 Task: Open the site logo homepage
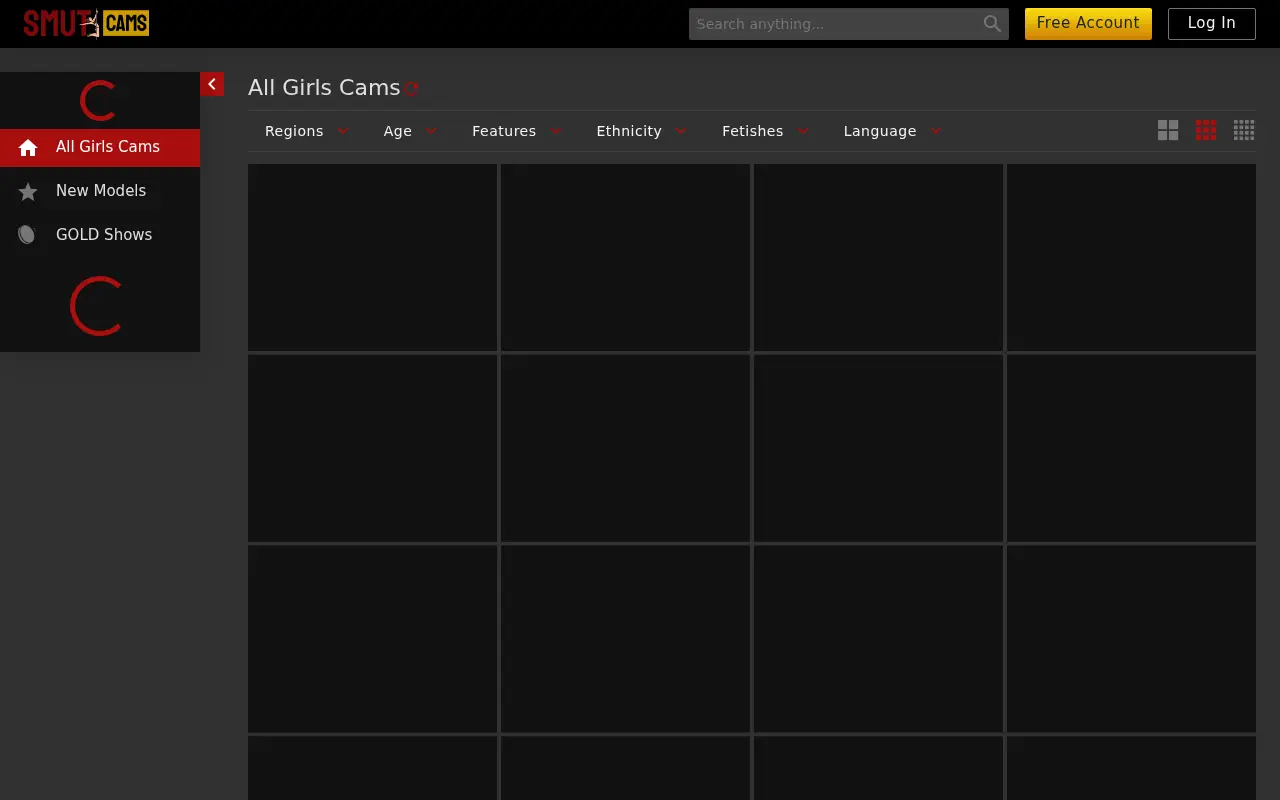[x=86, y=23]
